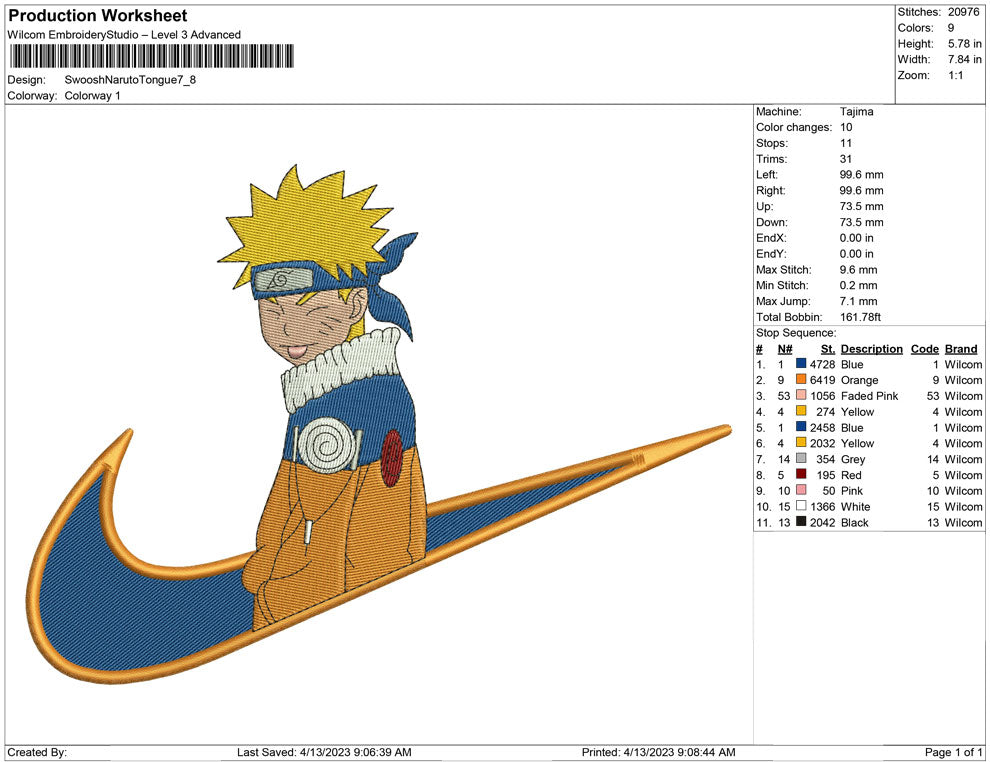Click the Colorway 1 value
The height and width of the screenshot is (762, 990).
(92, 96)
